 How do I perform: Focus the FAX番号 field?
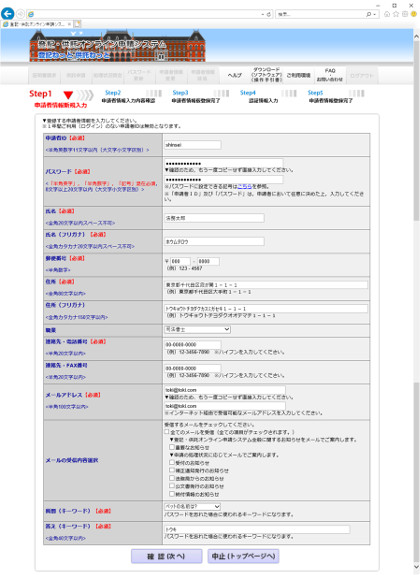click(193, 368)
